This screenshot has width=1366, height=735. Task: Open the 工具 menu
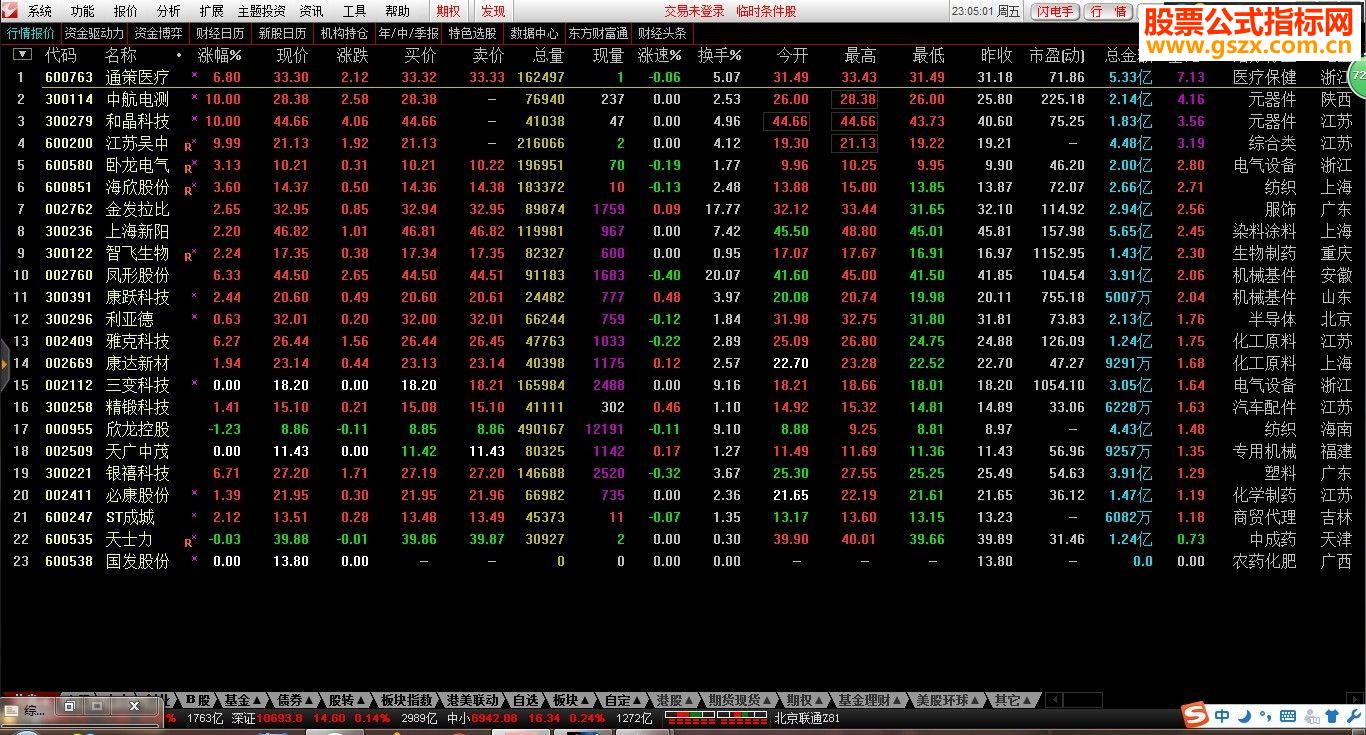(x=354, y=11)
